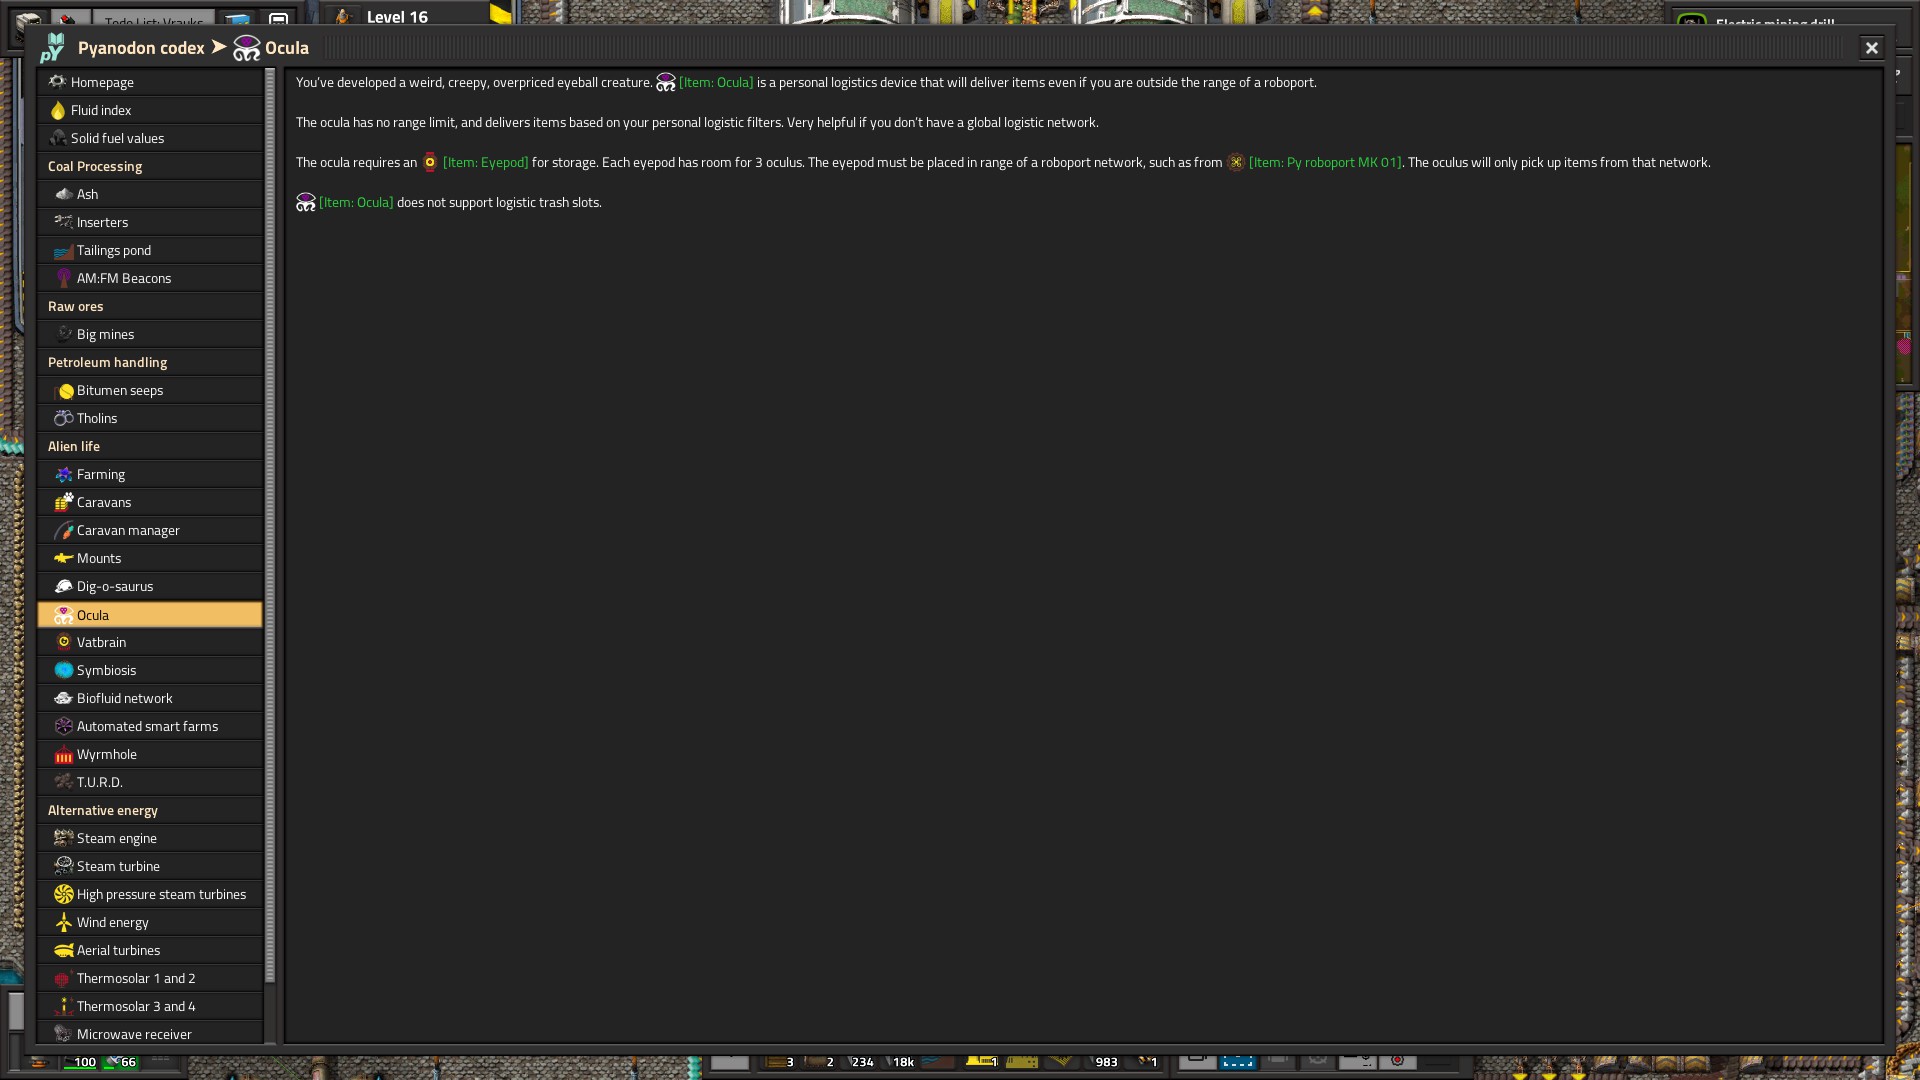Go to the T.U.R.D. page
Viewport: 1920px width, 1080px height.
[x=99, y=783]
